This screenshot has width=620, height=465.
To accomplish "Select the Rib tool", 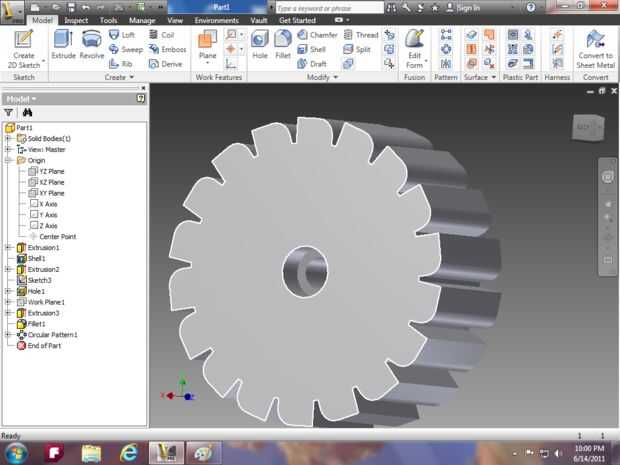I will pos(121,64).
